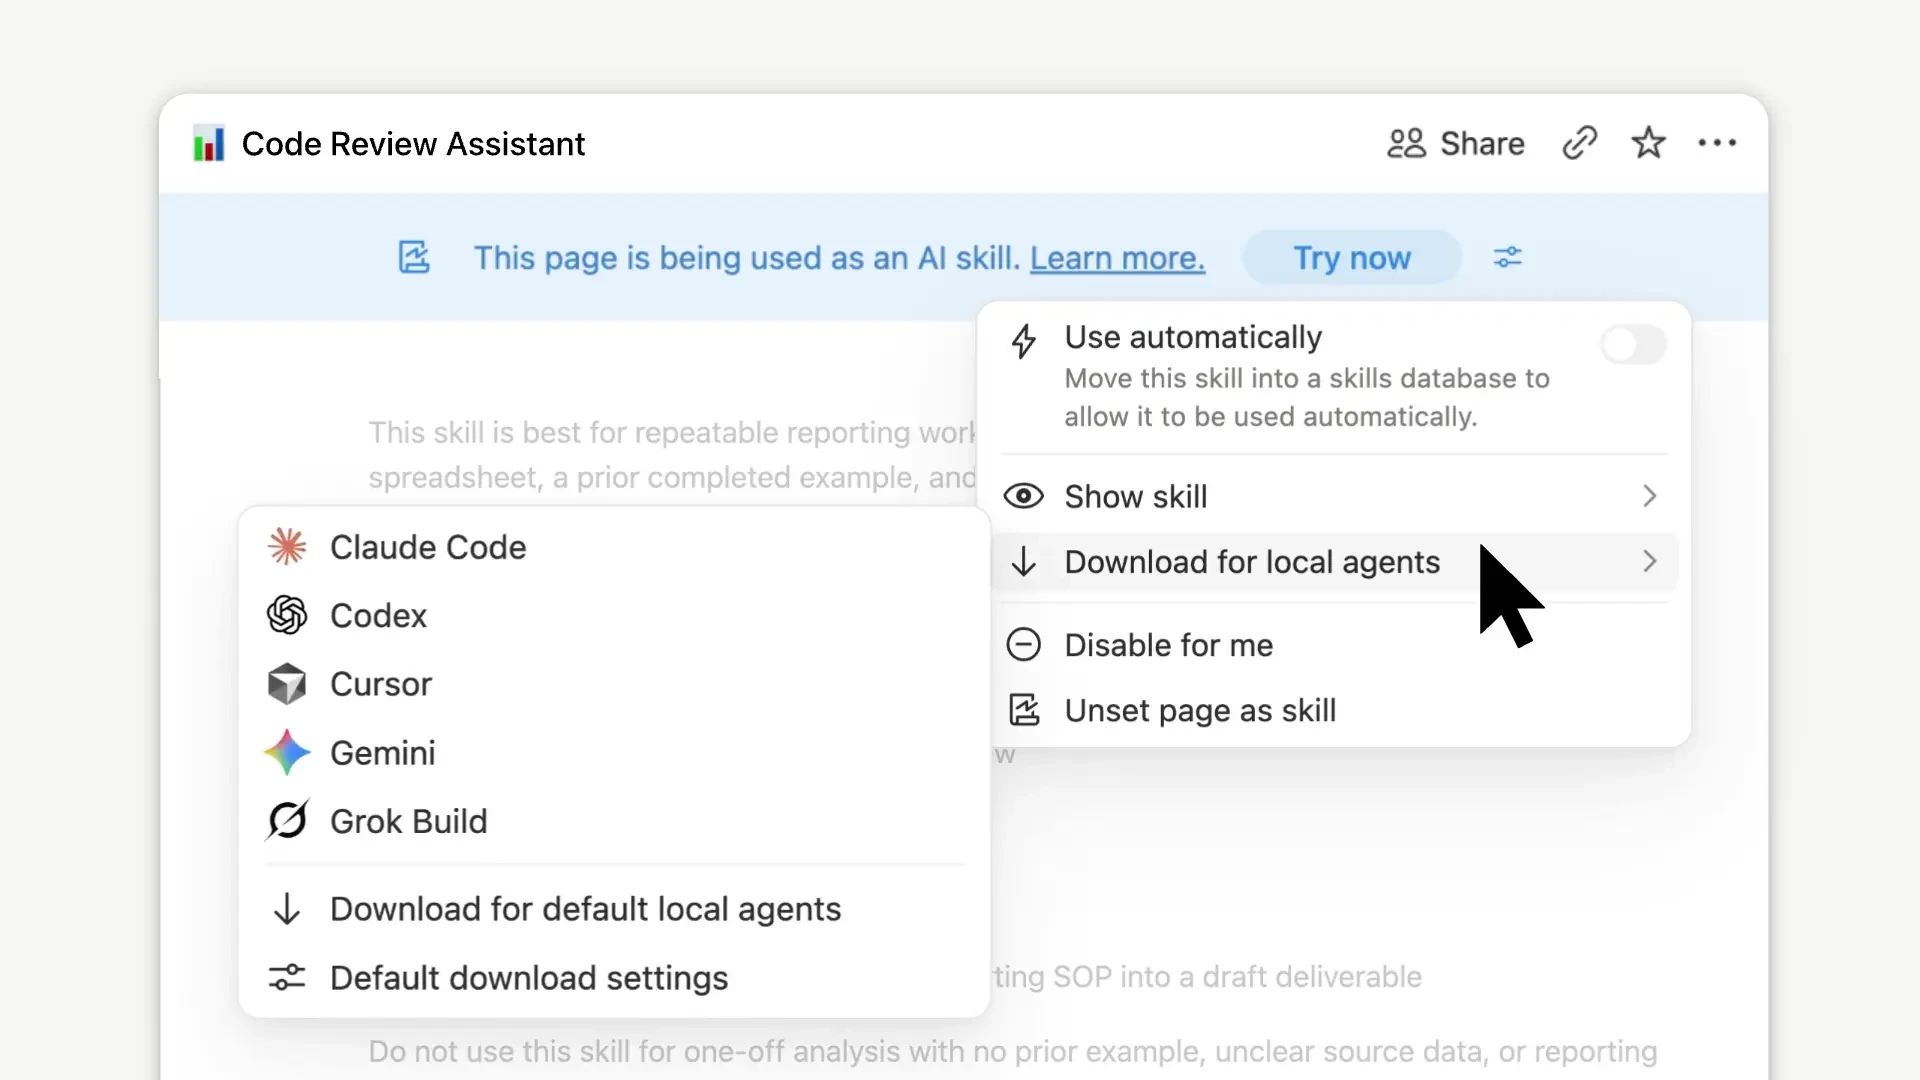Pick Cursor as the local agent
The height and width of the screenshot is (1080, 1920).
[614, 684]
